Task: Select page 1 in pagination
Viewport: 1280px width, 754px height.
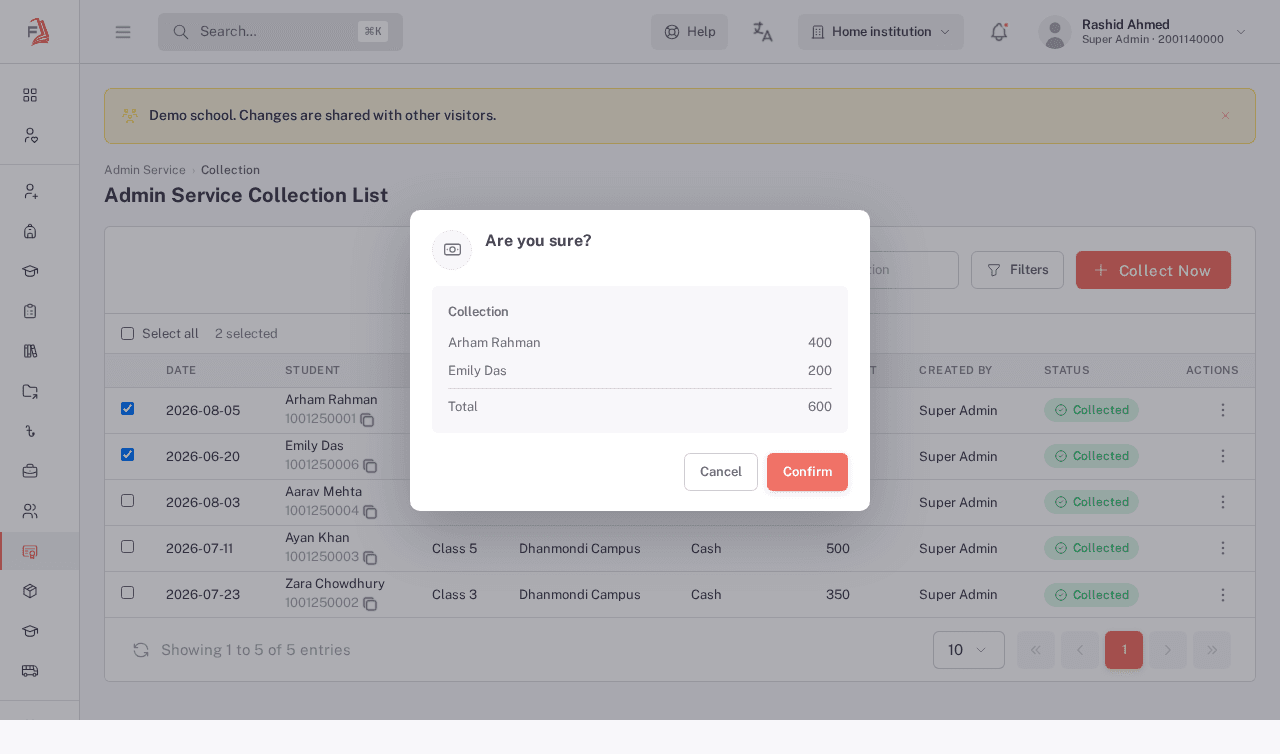Action: click(1124, 650)
